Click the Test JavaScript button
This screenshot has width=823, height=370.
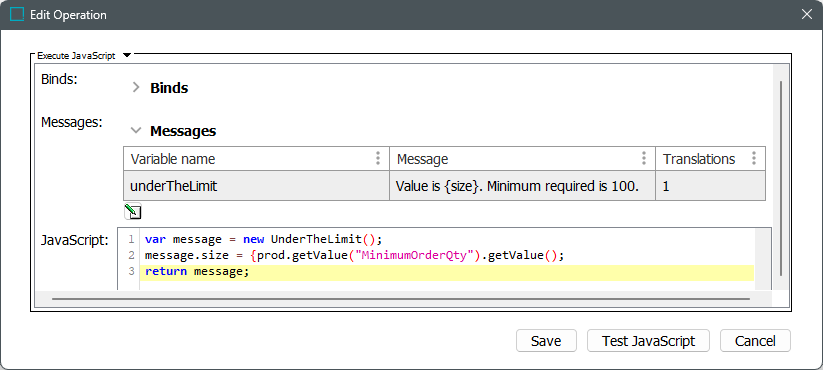(648, 341)
